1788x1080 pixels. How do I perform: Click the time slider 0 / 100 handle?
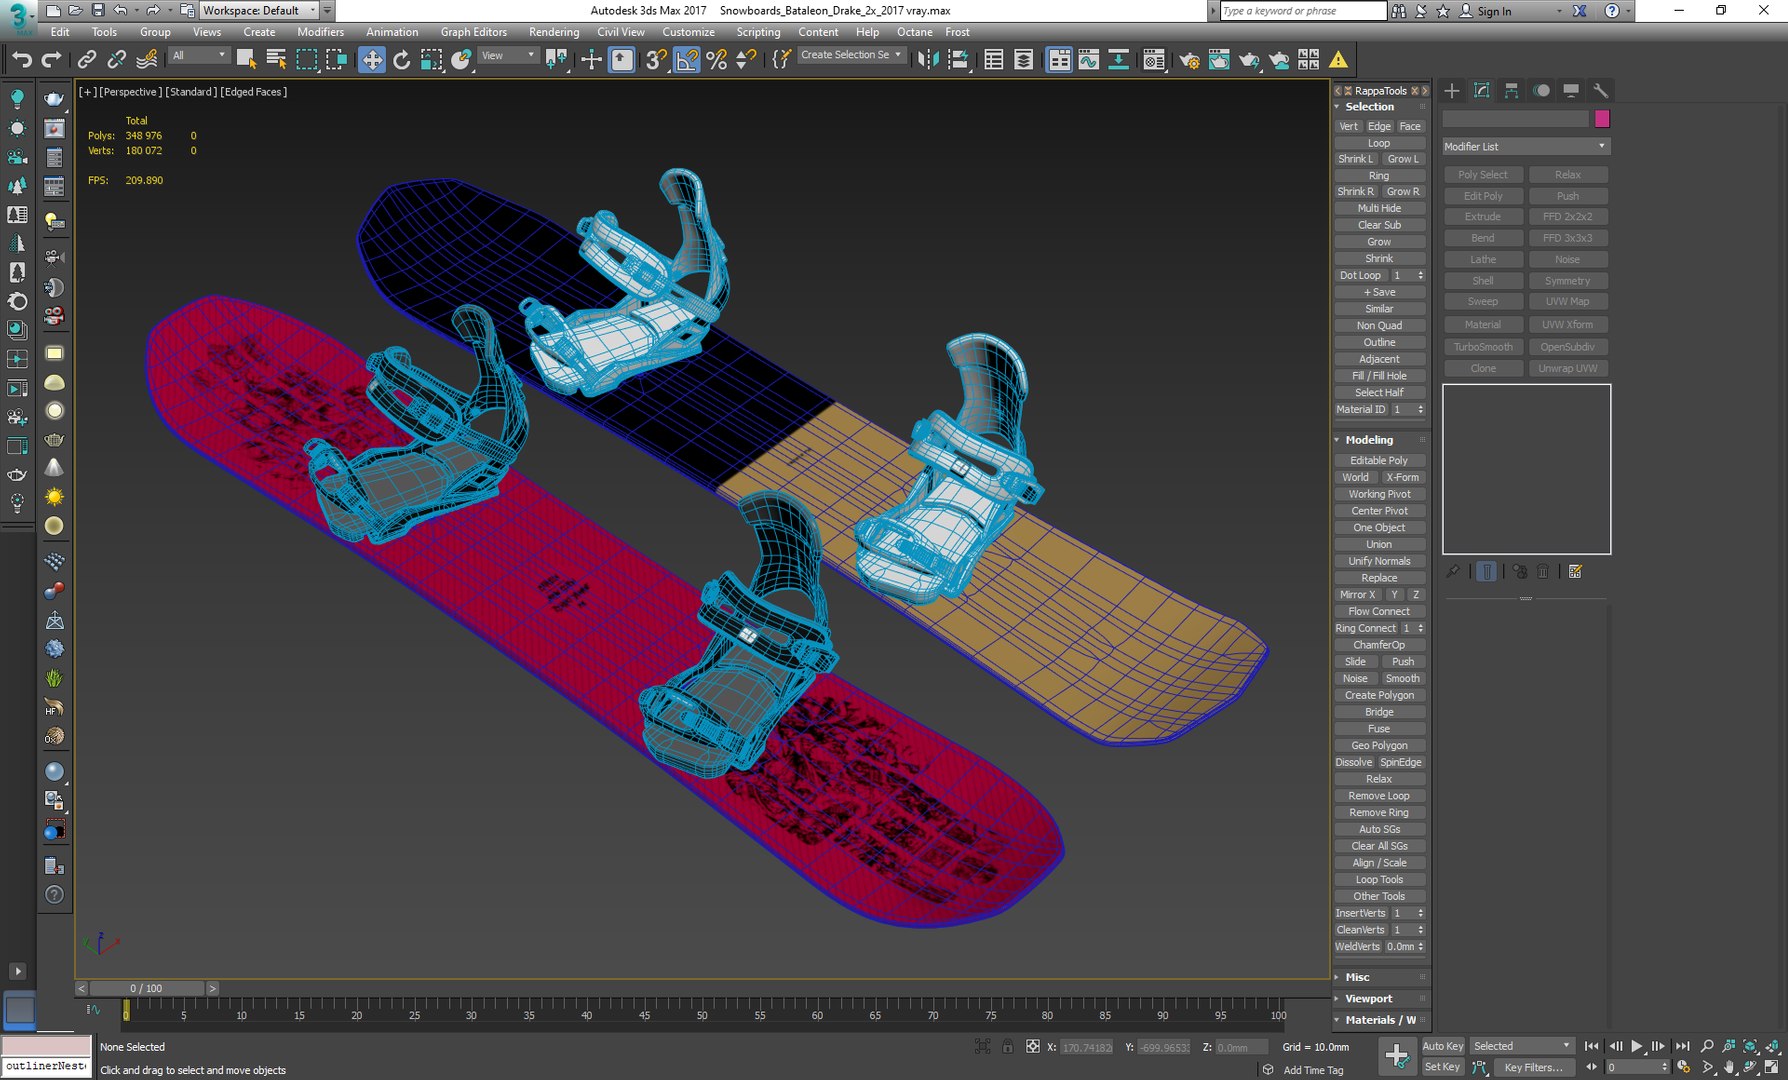click(x=146, y=988)
